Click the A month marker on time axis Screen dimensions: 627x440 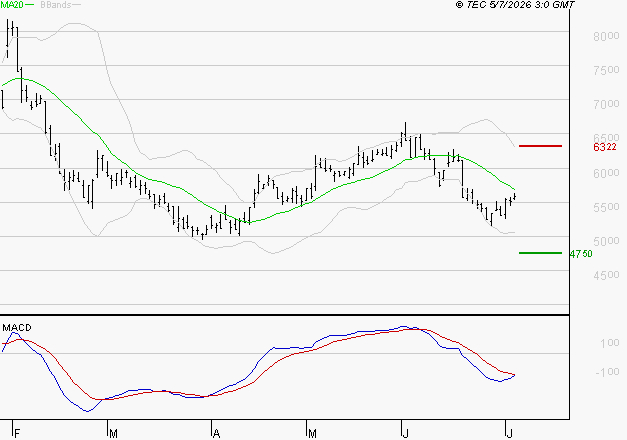216,433
